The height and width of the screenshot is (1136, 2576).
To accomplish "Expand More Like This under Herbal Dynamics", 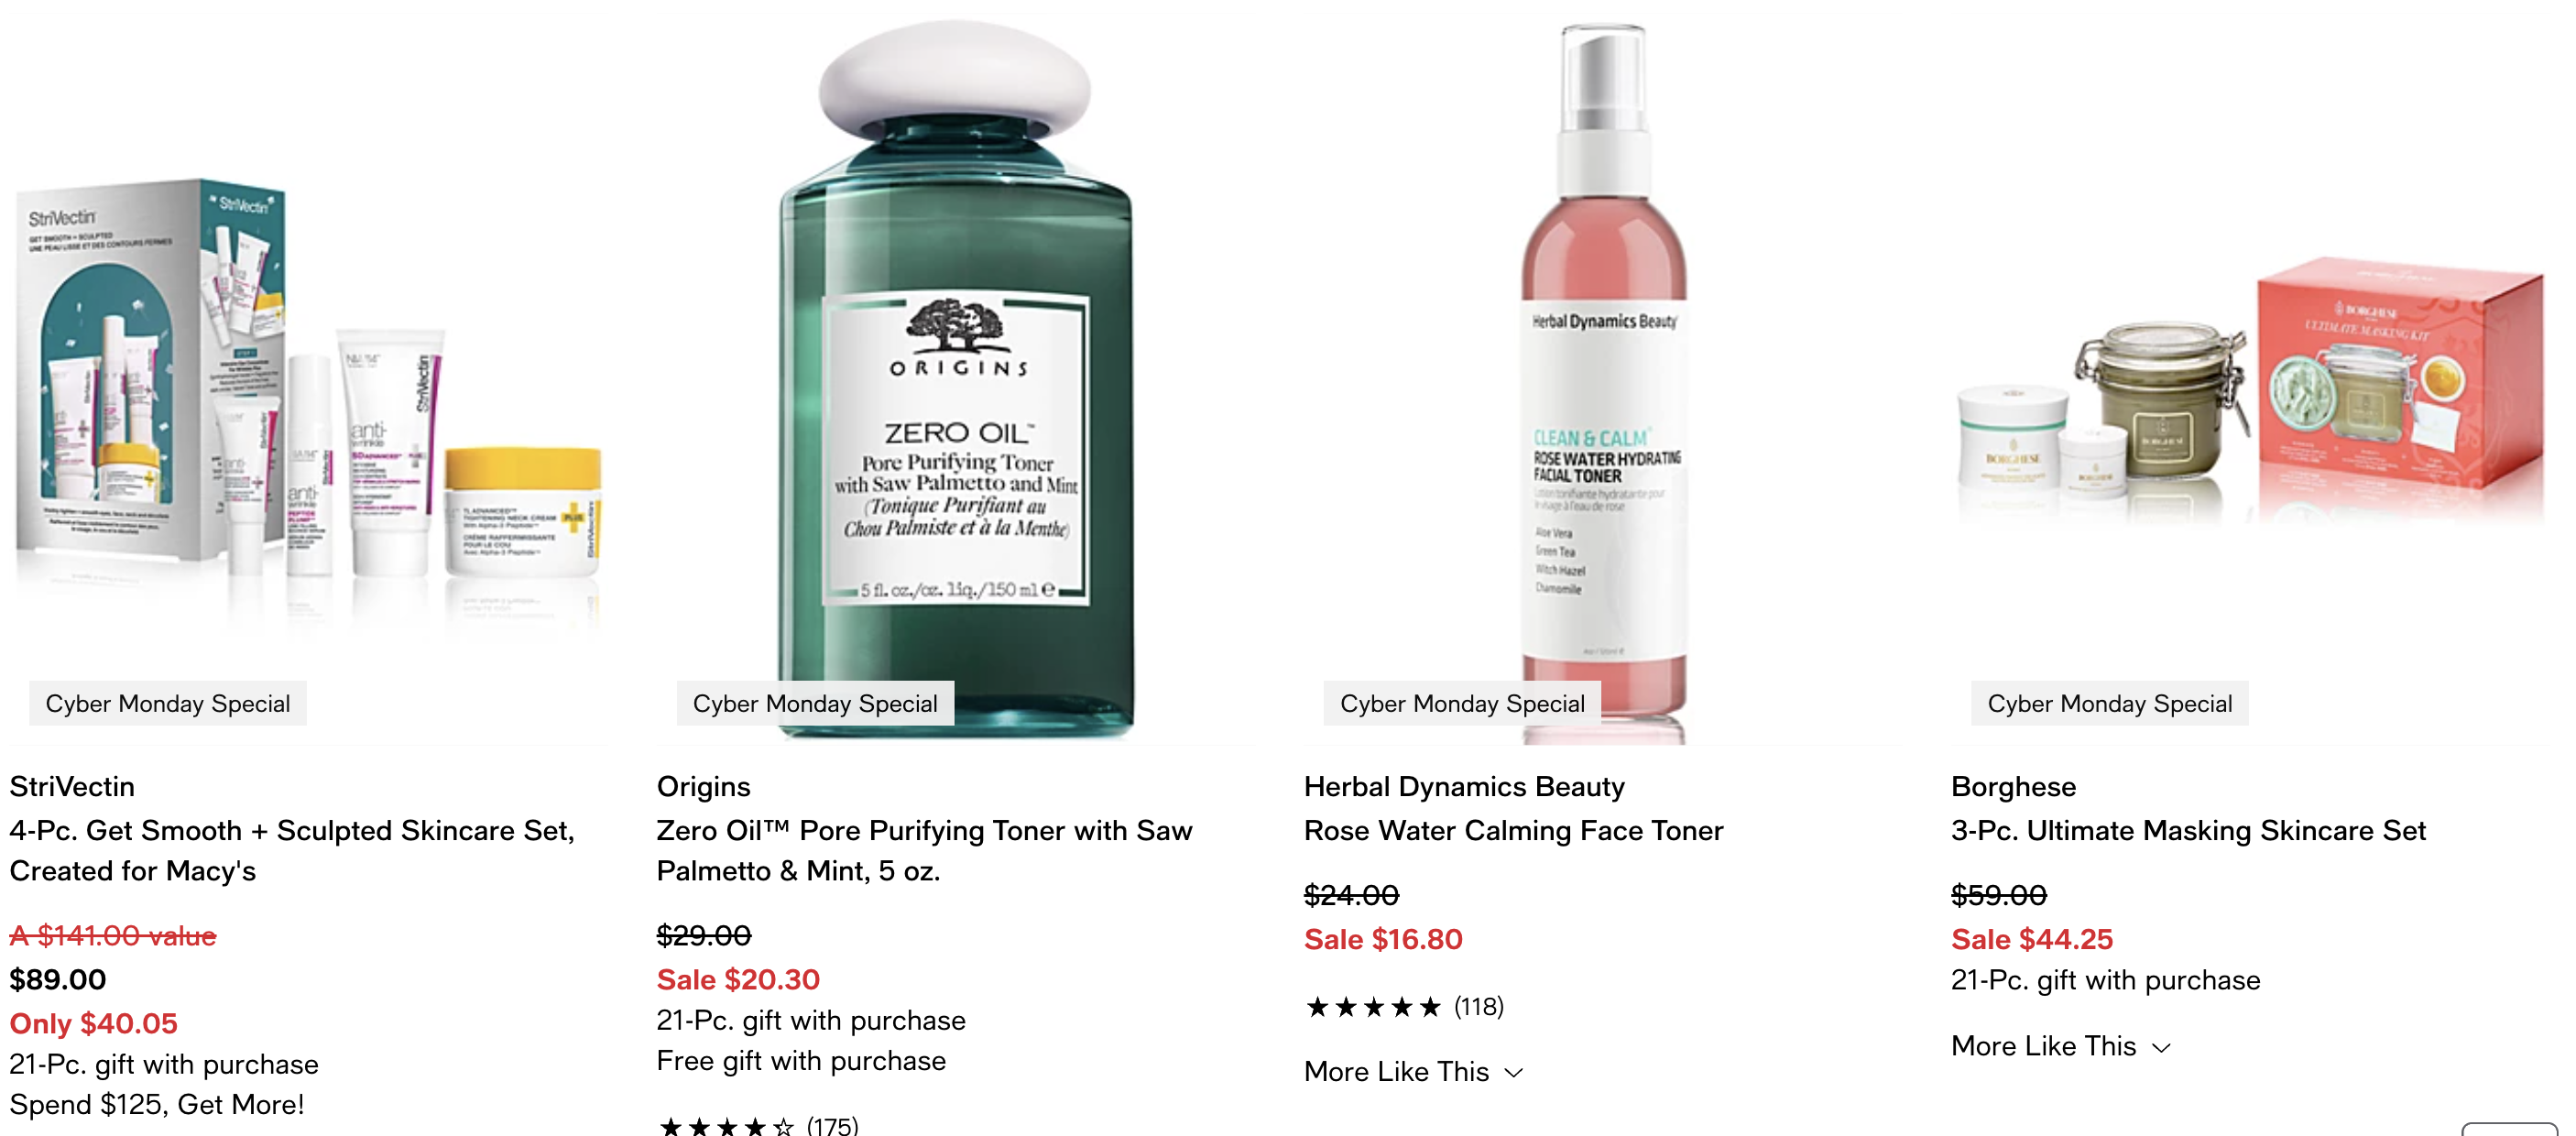I will (x=1413, y=1071).
